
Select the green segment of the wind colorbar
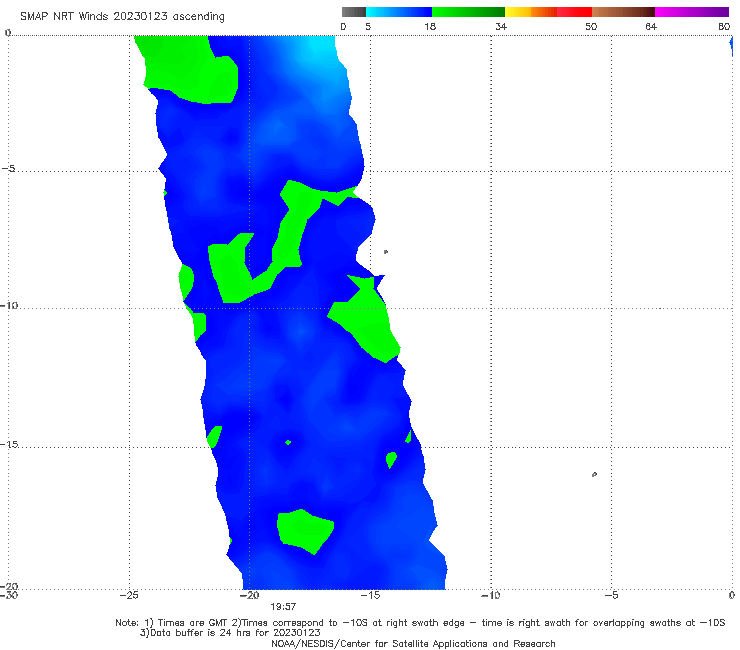tap(468, 12)
